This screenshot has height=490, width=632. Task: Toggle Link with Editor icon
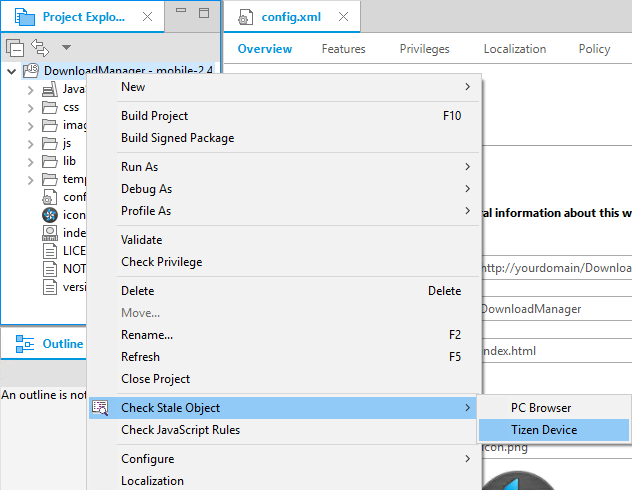click(40, 47)
